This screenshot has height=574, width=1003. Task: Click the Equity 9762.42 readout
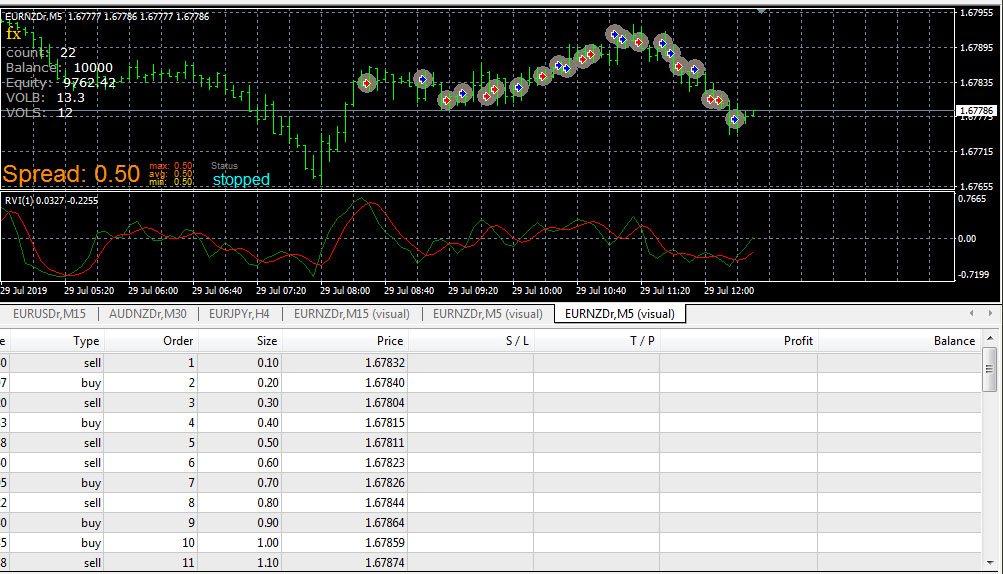61,83
